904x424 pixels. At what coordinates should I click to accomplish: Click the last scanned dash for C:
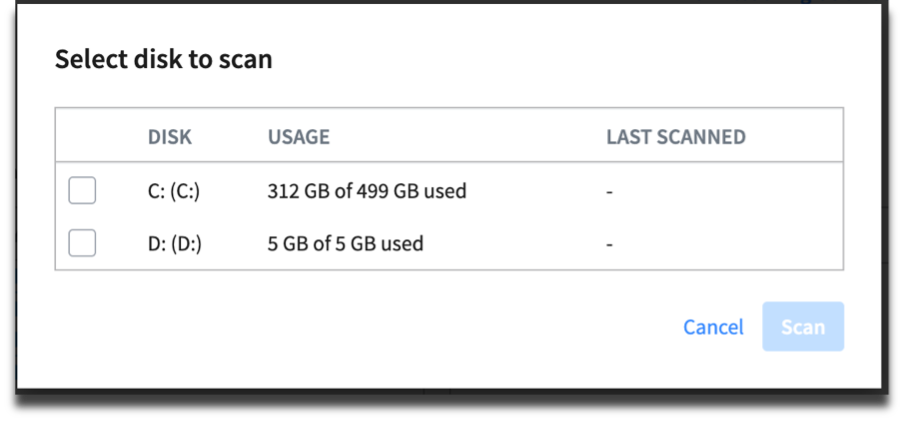tap(610, 191)
